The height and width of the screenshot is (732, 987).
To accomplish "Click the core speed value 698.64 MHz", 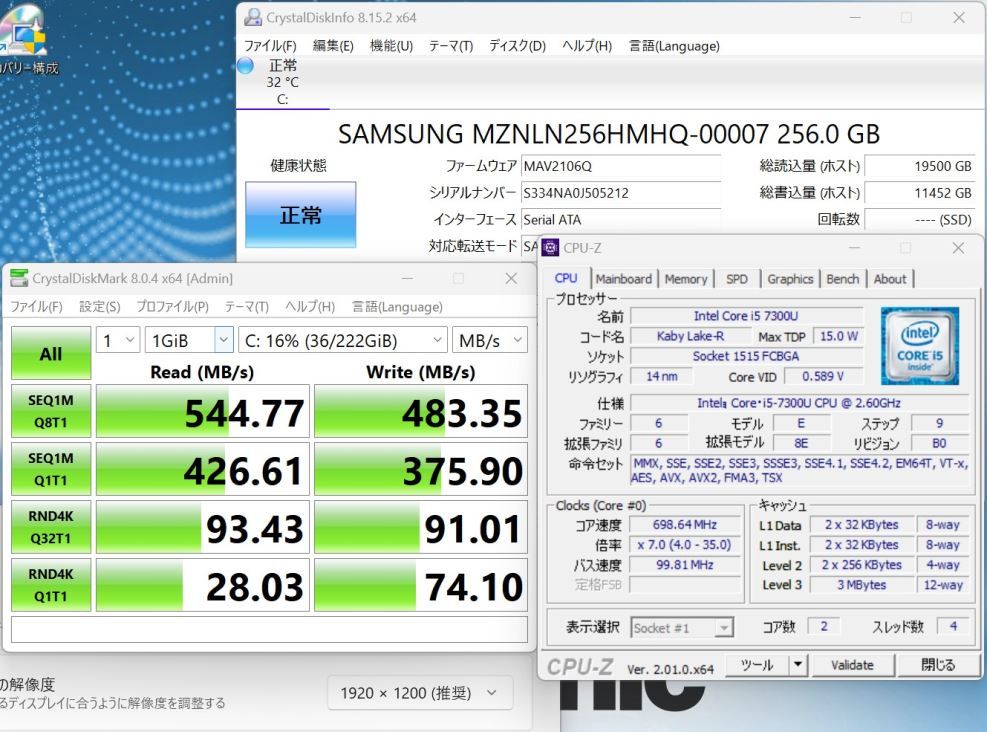I will point(685,524).
